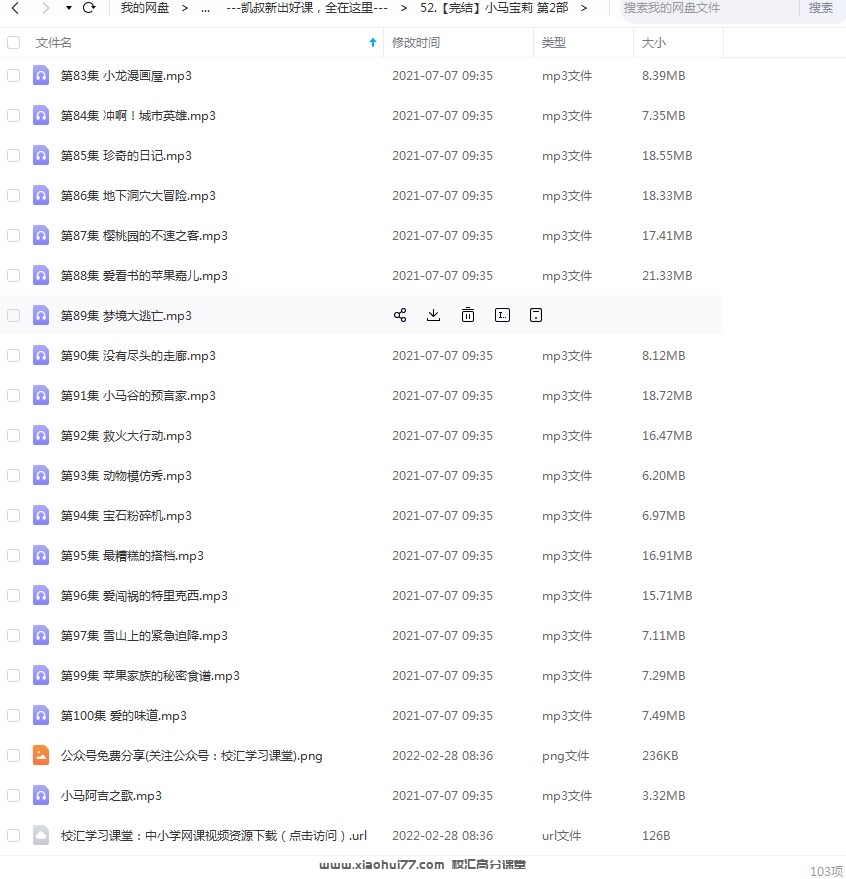This screenshot has height=879, width=846.
Task: Sort by 大小 column header
Action: point(654,43)
